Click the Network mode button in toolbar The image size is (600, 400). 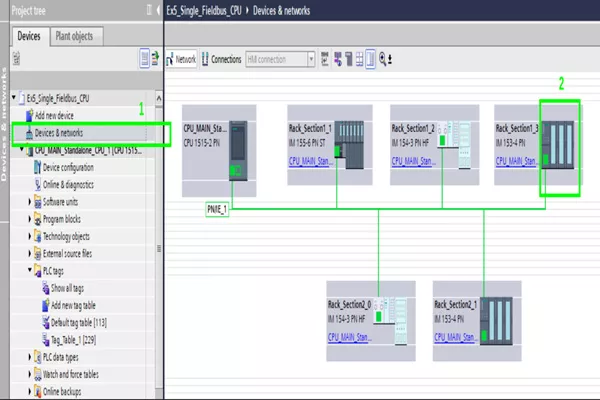pos(182,59)
